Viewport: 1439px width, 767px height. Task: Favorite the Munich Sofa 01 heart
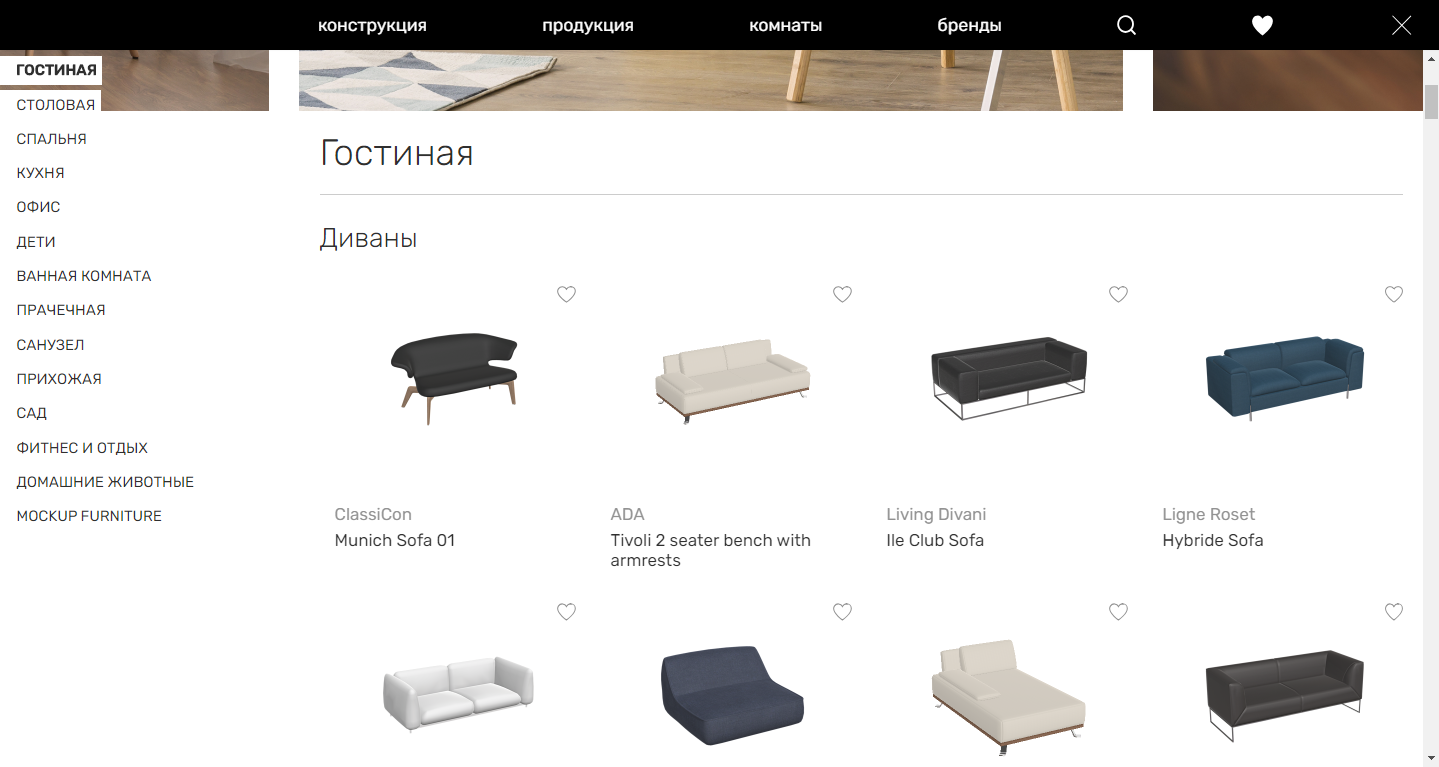pyautogui.click(x=566, y=294)
